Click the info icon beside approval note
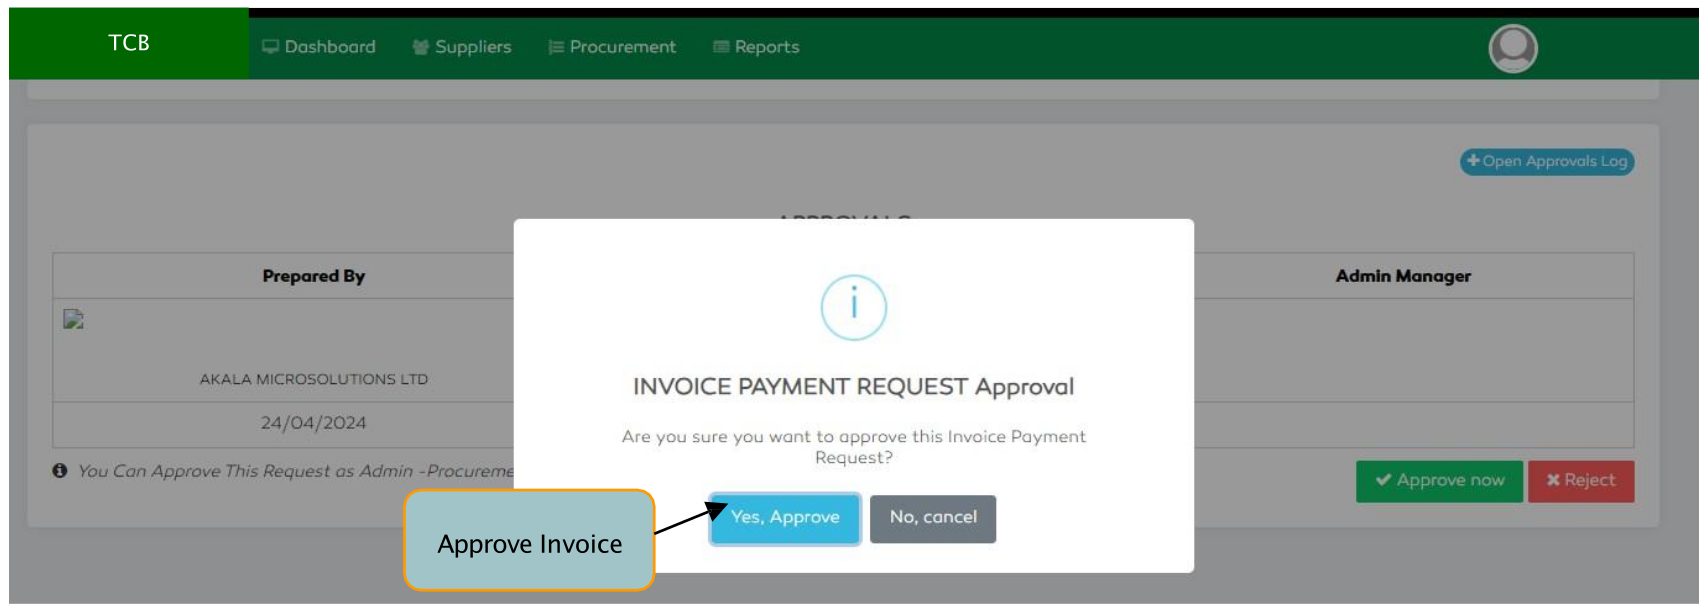The width and height of the screenshot is (1708, 609). click(60, 470)
